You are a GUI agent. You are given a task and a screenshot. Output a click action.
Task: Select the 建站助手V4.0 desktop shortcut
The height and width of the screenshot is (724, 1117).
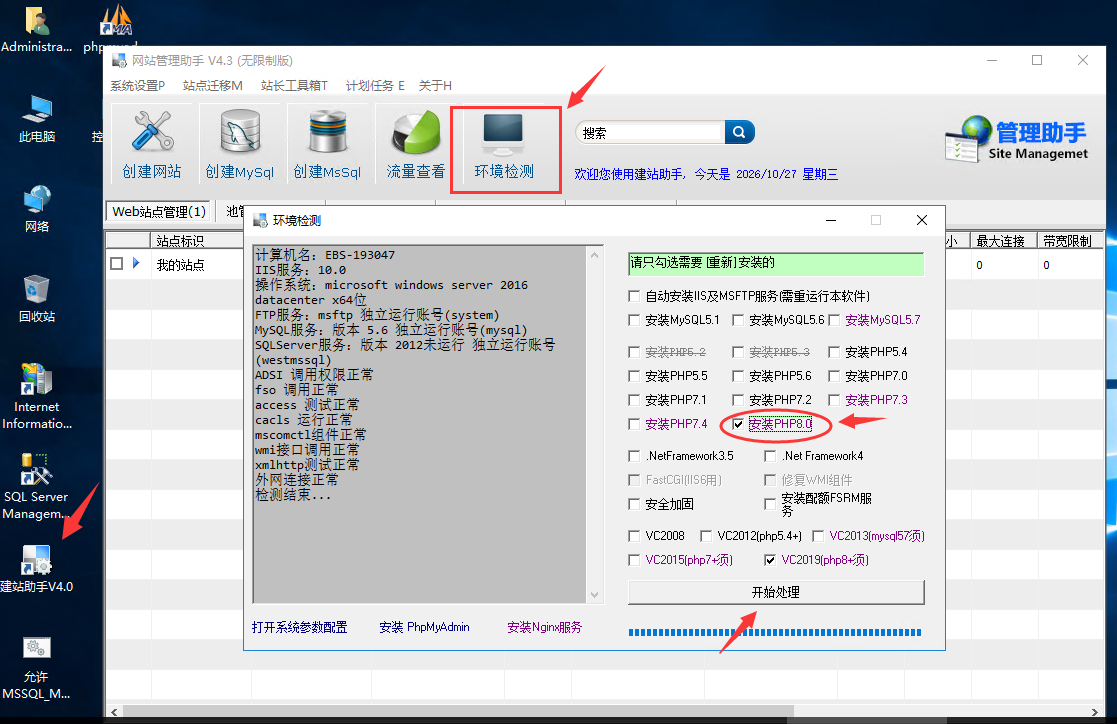click(36, 568)
